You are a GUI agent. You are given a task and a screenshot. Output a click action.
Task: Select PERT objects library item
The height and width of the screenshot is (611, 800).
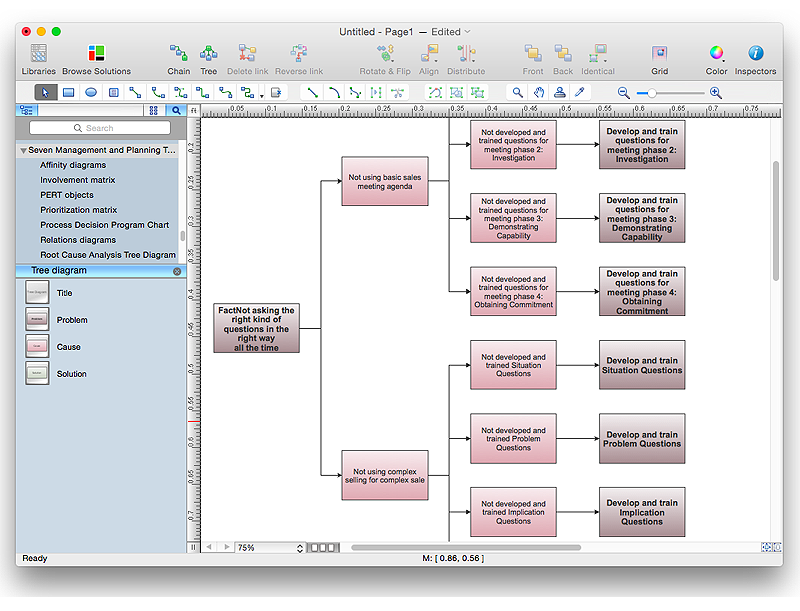[67, 195]
